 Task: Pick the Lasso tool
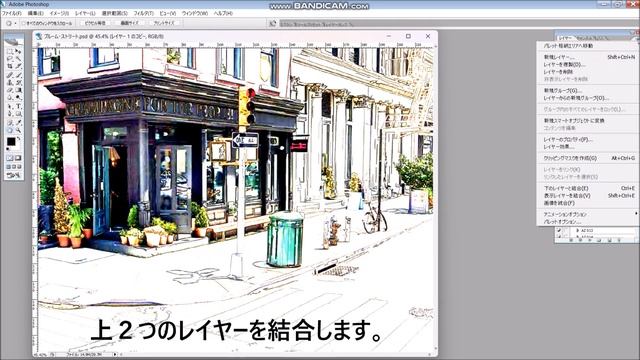[x=10, y=58]
